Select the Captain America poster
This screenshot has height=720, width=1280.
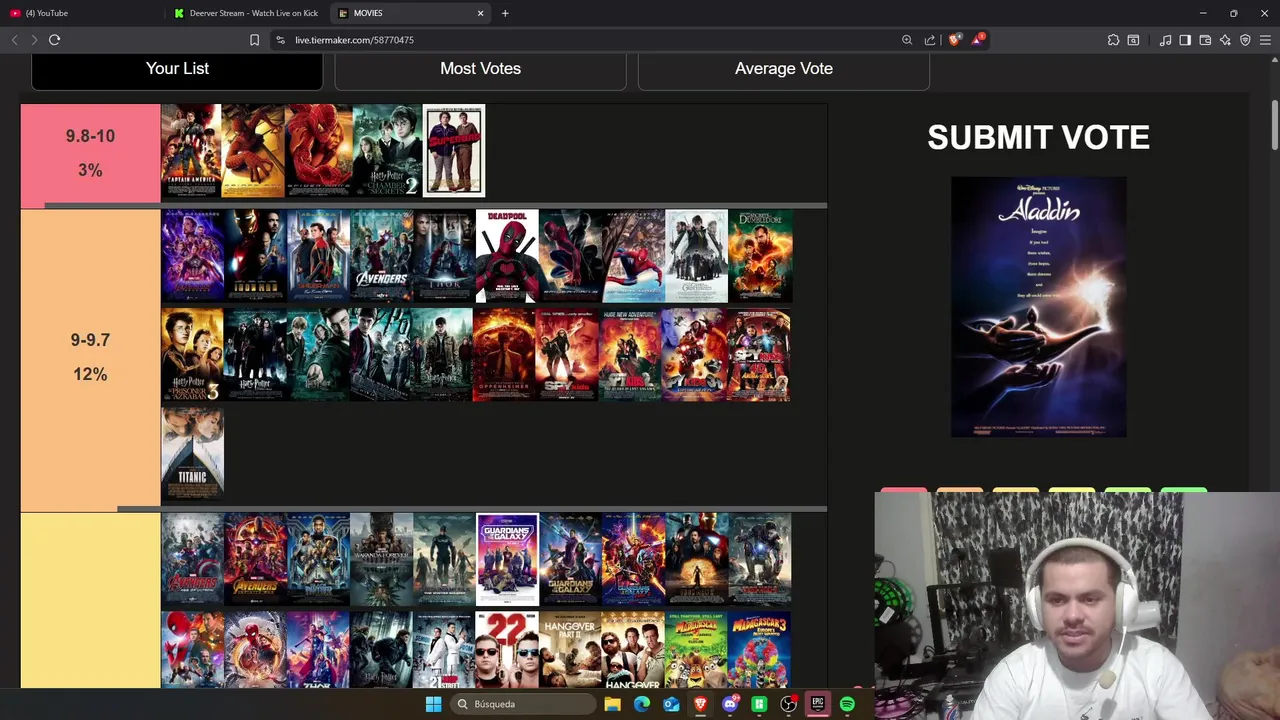click(x=191, y=151)
